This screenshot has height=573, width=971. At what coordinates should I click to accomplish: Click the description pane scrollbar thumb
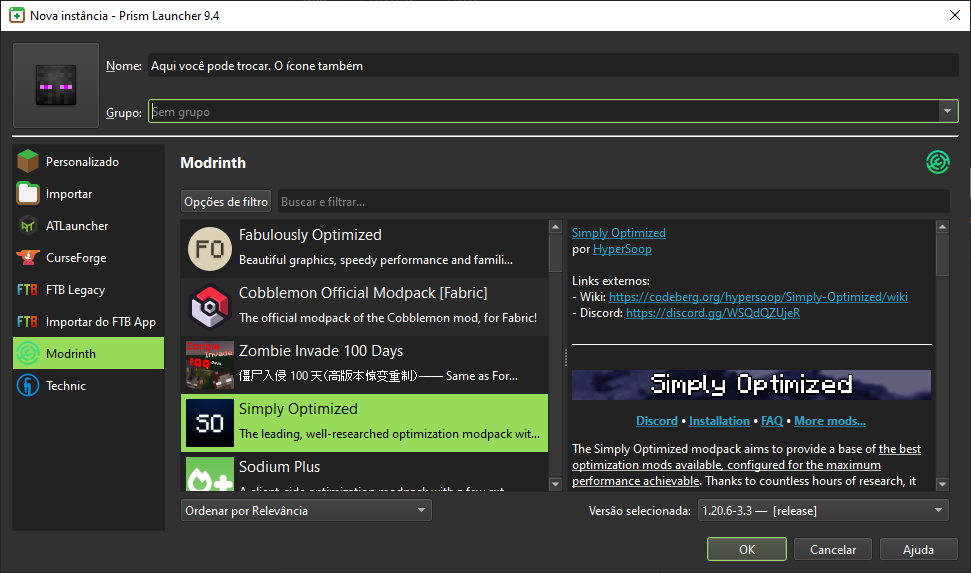(942, 255)
